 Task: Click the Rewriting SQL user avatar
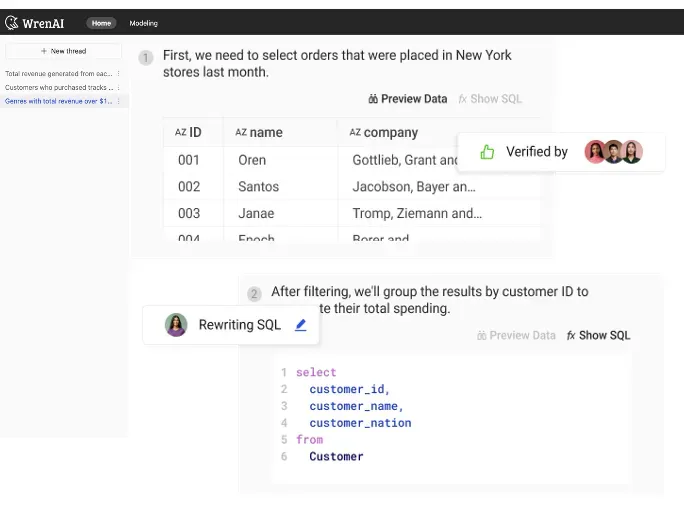(x=177, y=325)
